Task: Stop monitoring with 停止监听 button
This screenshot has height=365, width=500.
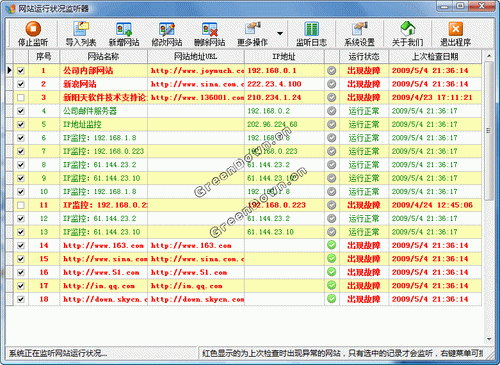Action: pos(33,34)
